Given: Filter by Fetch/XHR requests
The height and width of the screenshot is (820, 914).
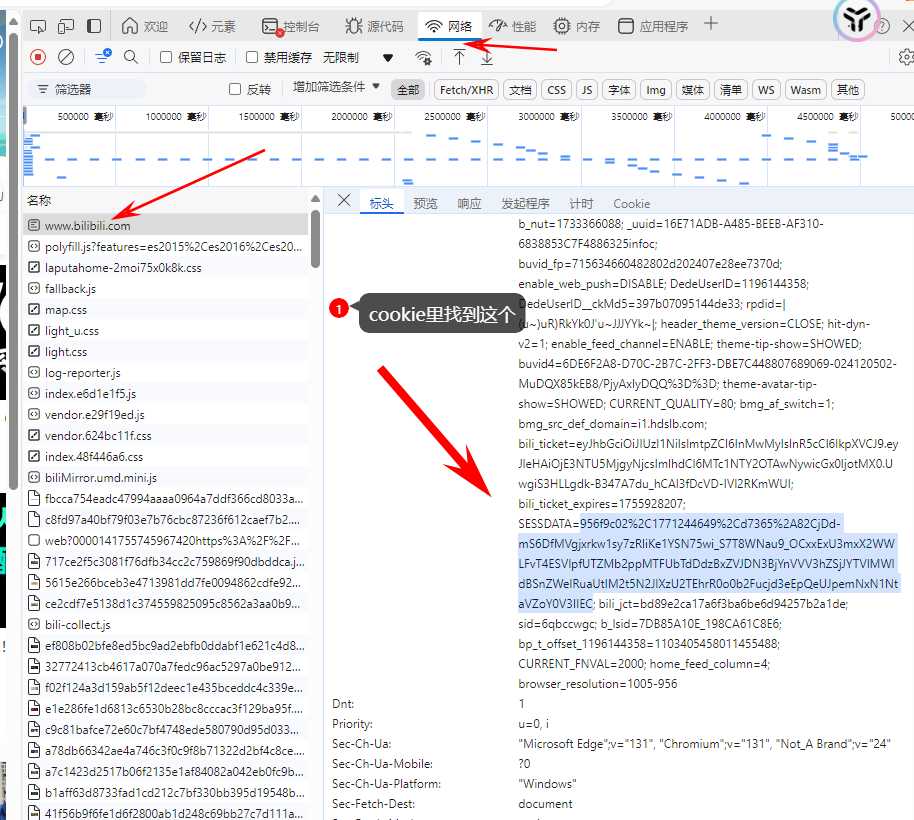Looking at the screenshot, I should [466, 90].
